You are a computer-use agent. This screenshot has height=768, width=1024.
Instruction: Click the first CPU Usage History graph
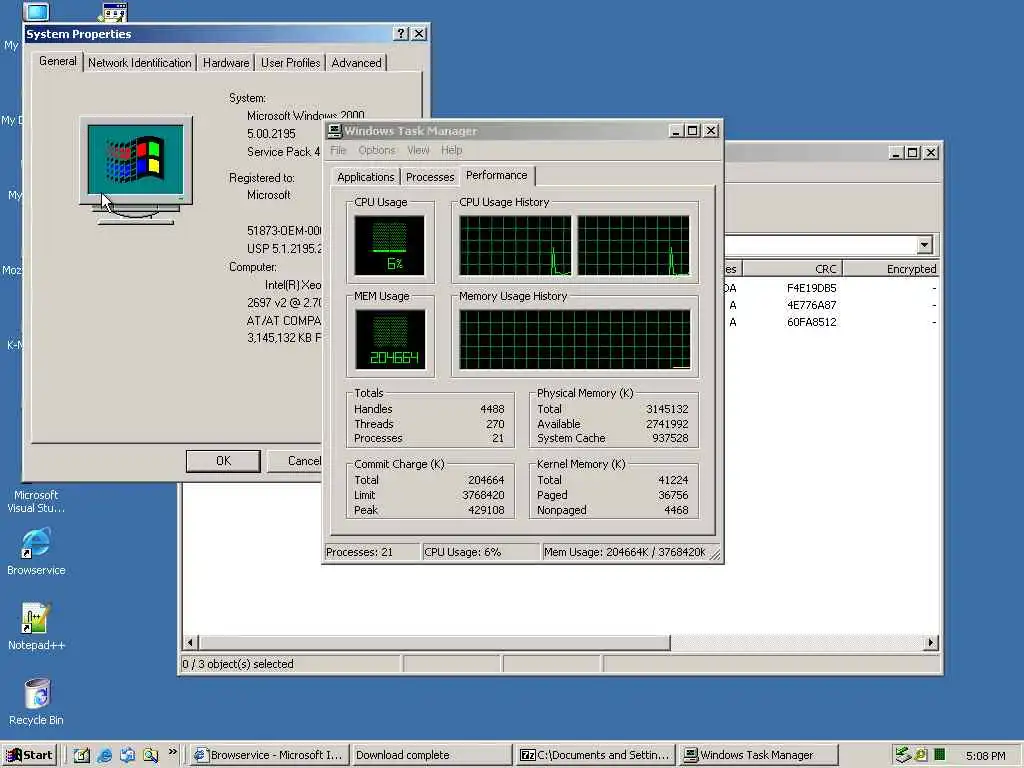pyautogui.click(x=515, y=246)
